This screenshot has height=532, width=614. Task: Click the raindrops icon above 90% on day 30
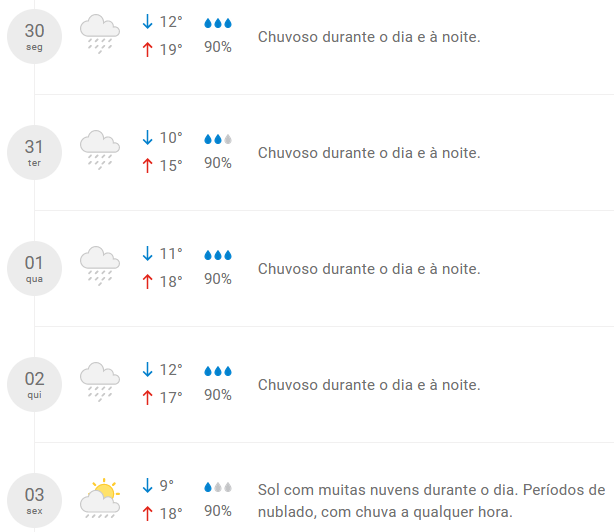[218, 23]
